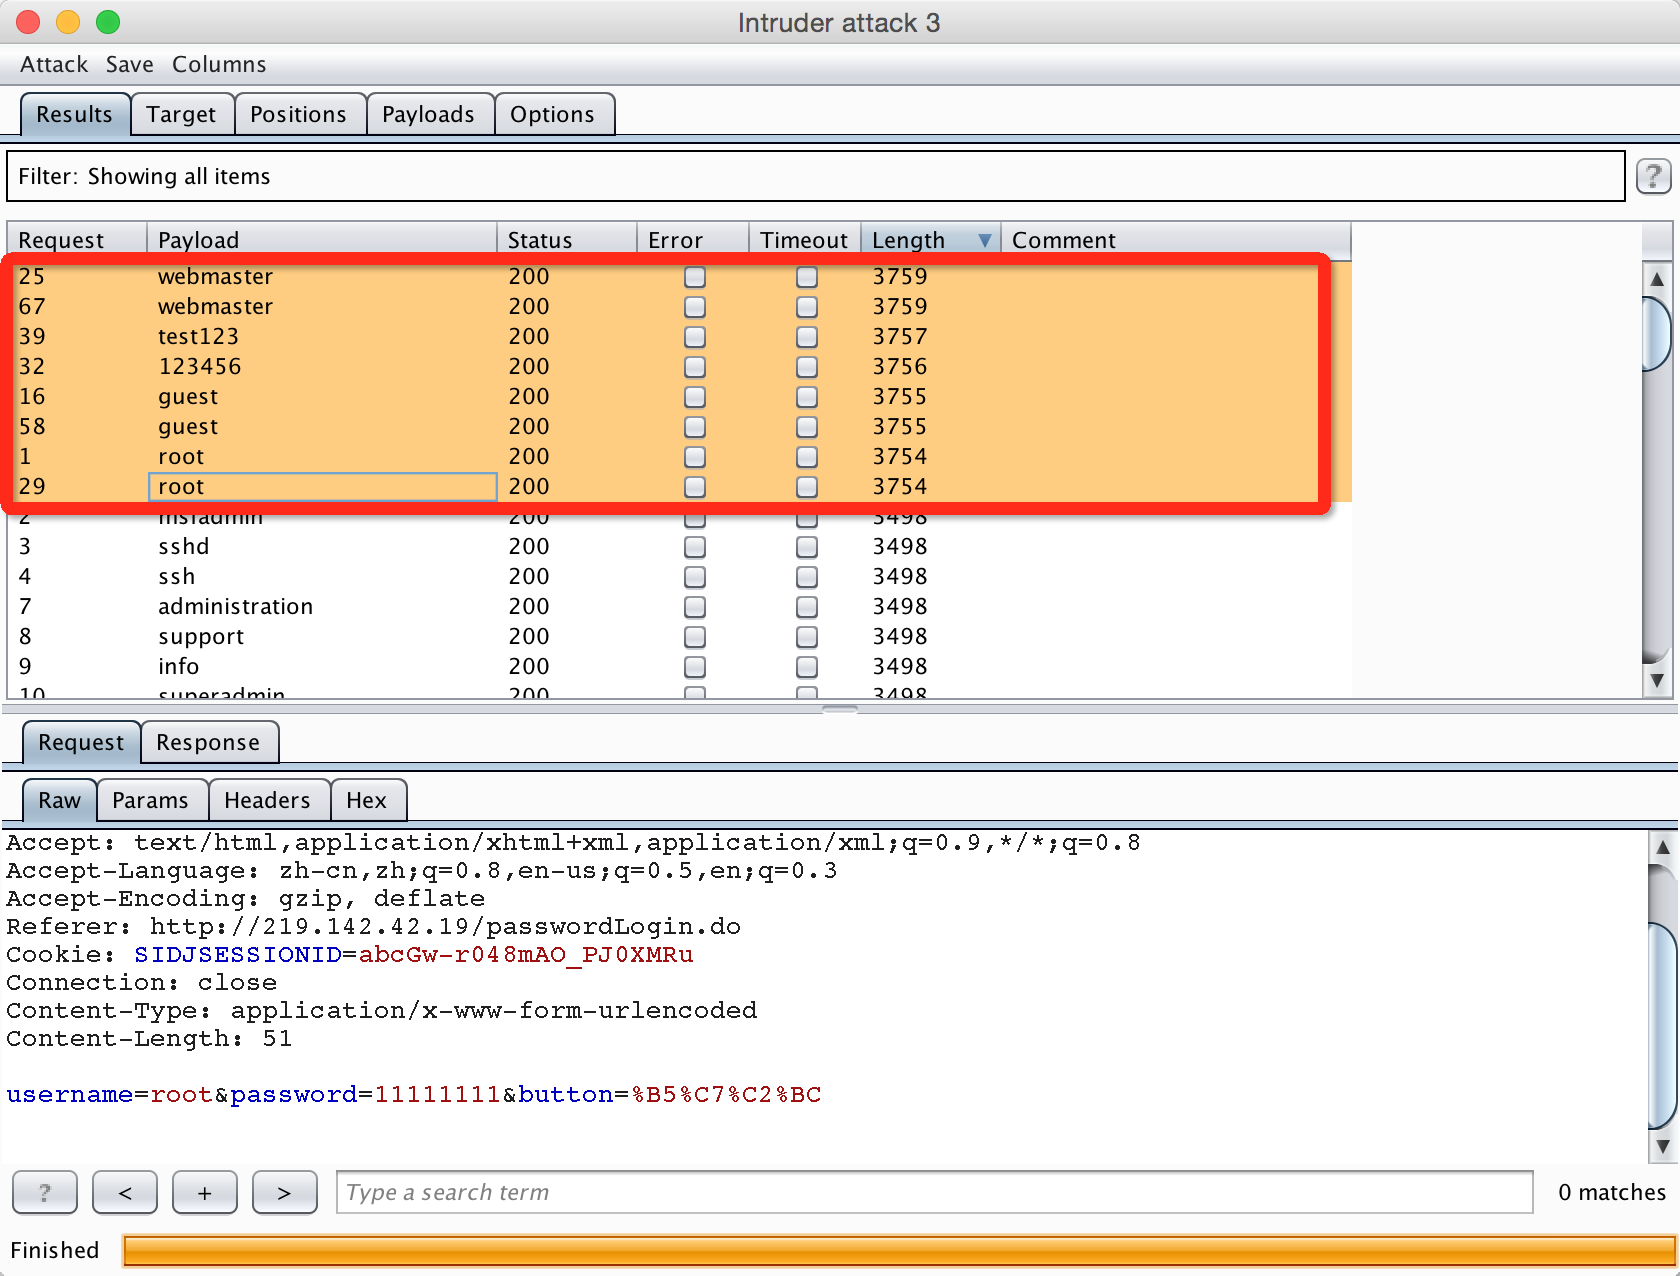
Task: Go to next search match
Action: [285, 1192]
